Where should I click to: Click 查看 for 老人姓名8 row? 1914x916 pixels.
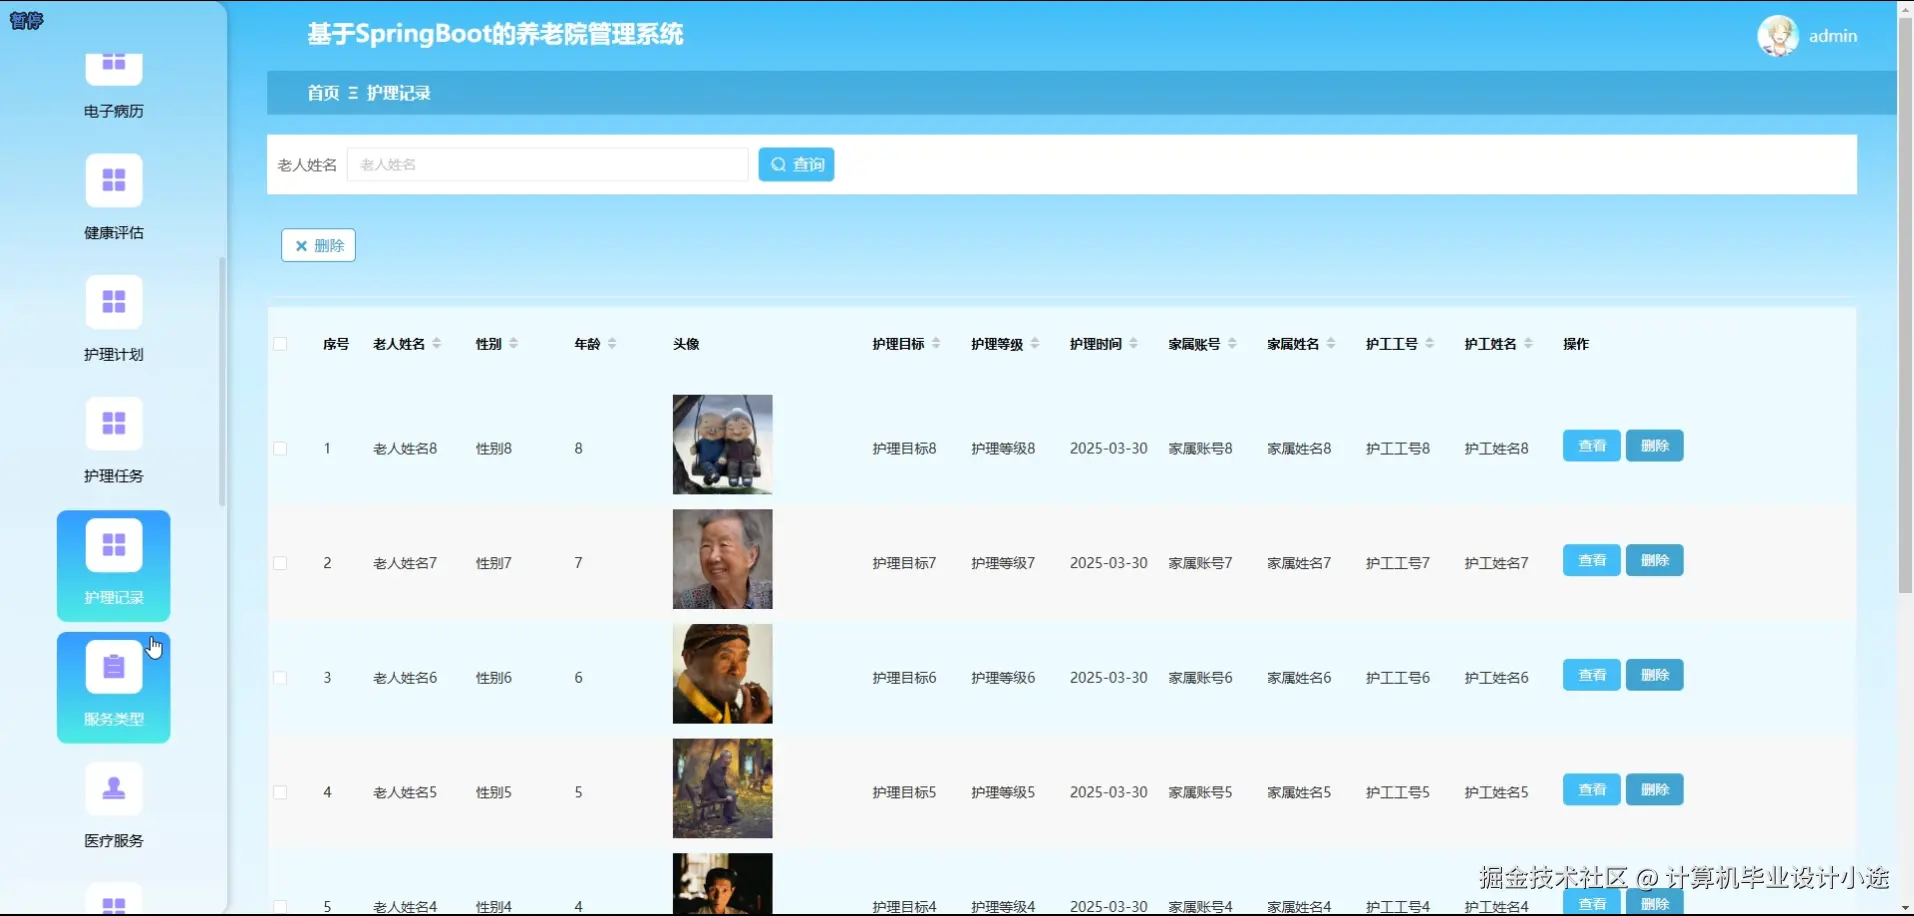point(1592,446)
